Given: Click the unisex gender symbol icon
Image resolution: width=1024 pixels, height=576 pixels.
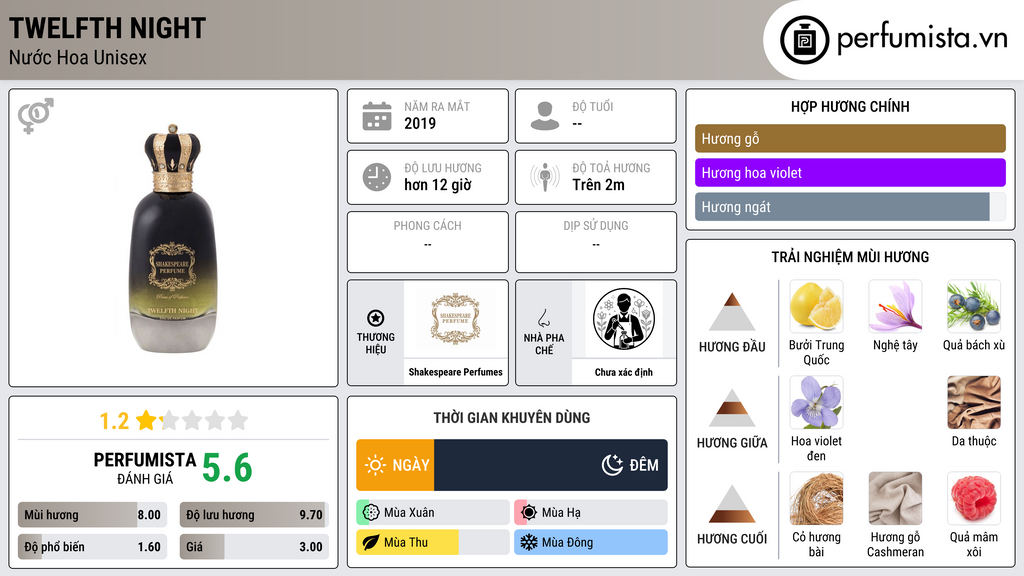Looking at the screenshot, I should (35, 116).
